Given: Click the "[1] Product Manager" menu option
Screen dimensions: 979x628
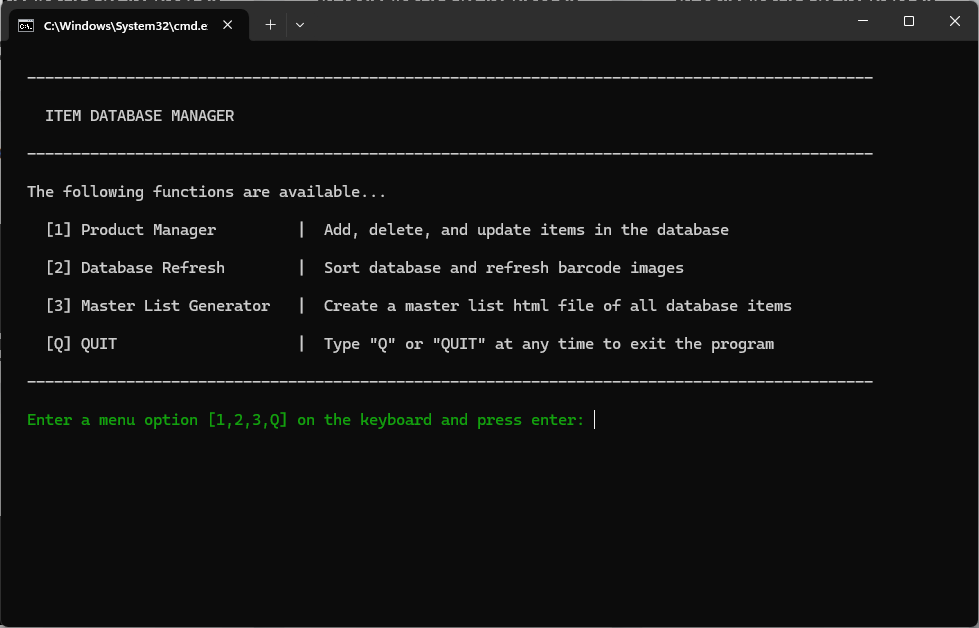Looking at the screenshot, I should pos(131,230).
